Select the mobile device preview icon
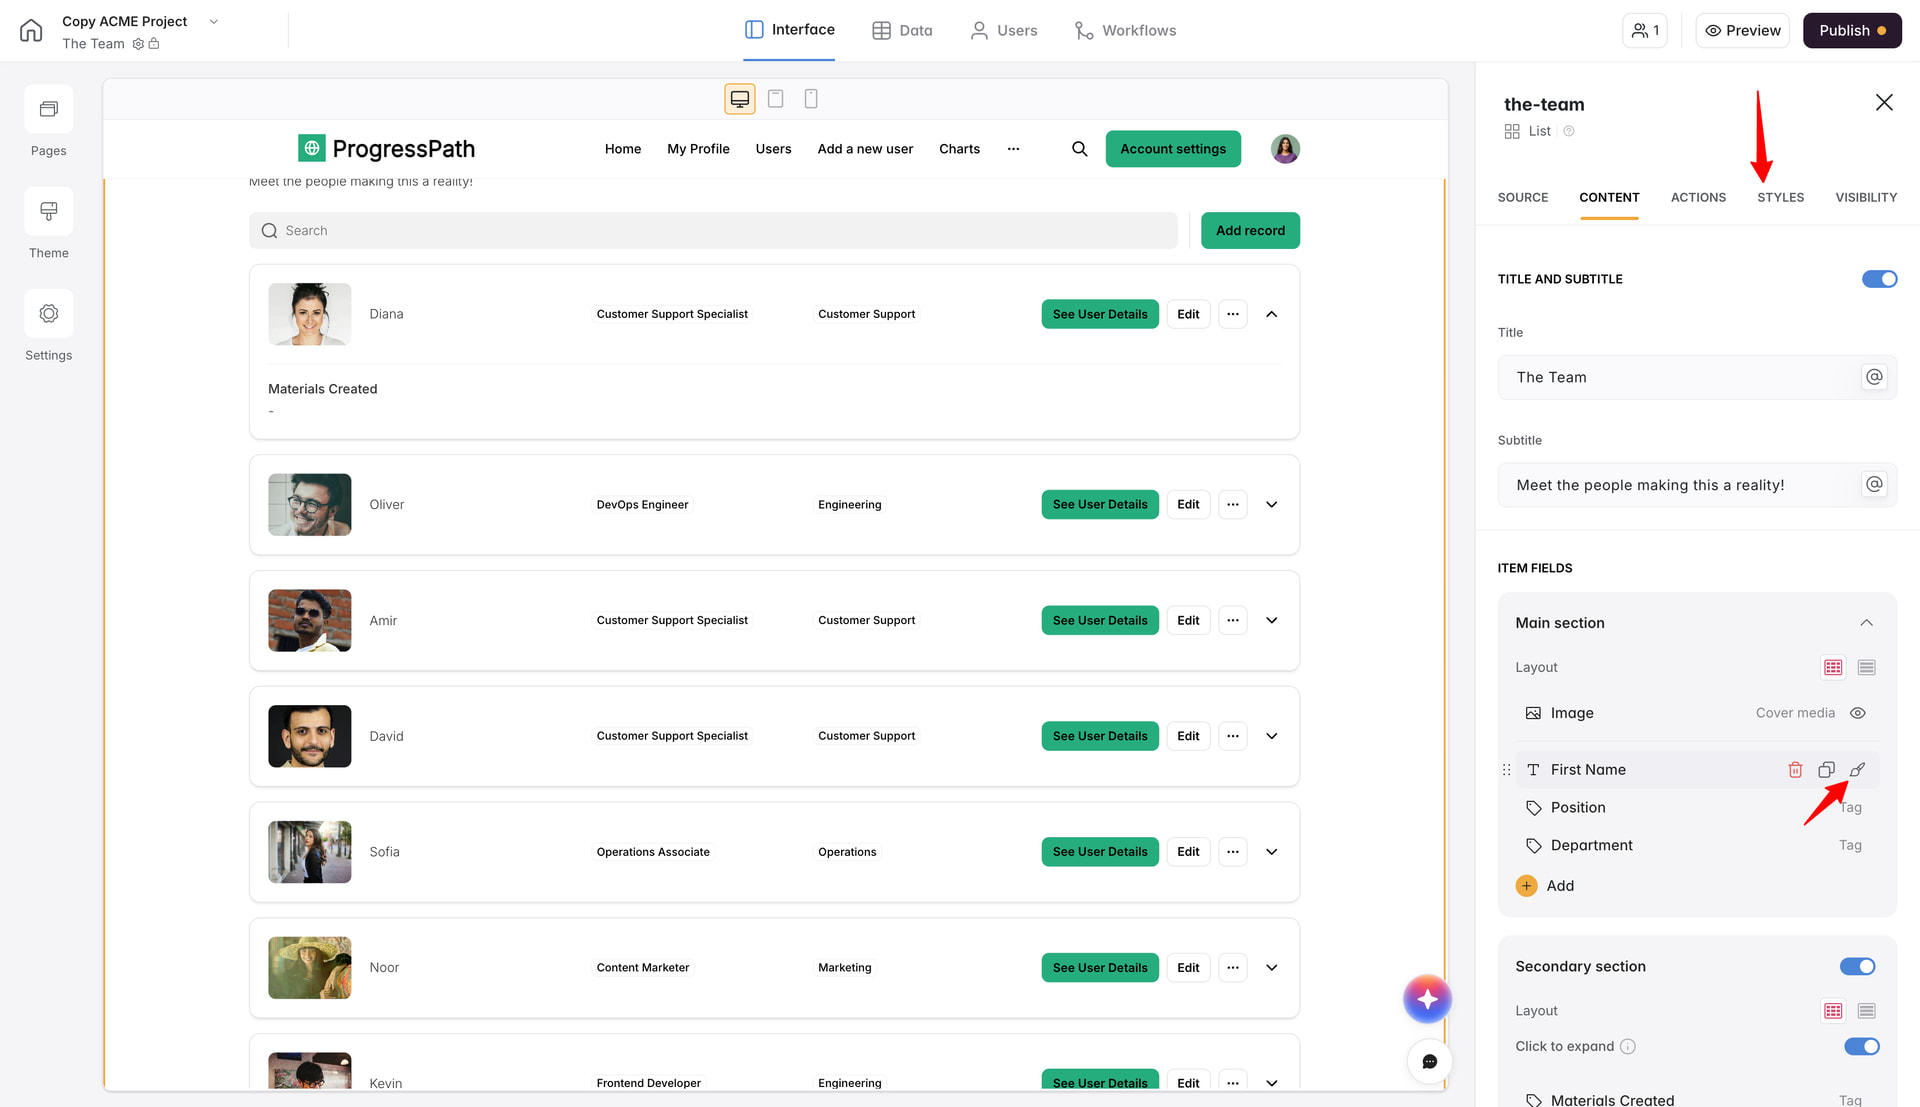This screenshot has width=1920, height=1107. (x=811, y=98)
